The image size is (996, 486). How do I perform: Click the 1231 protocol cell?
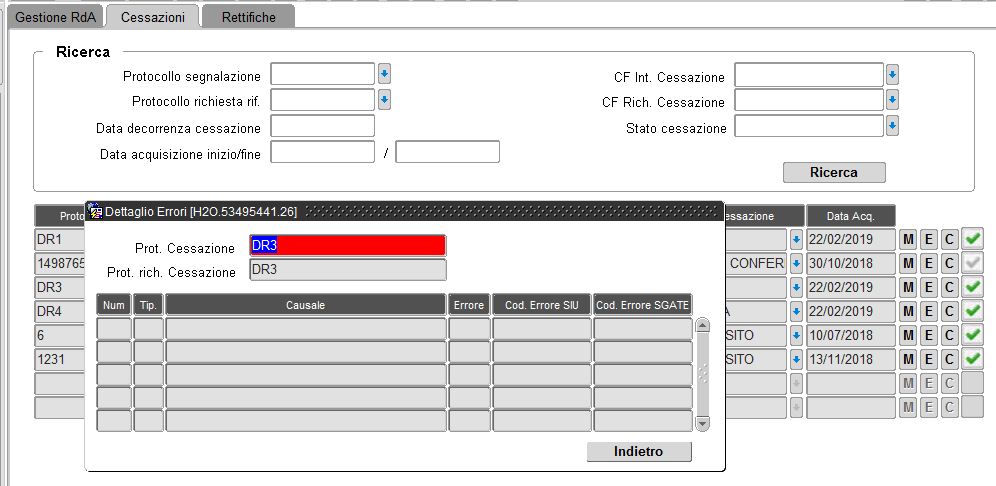click(60, 360)
